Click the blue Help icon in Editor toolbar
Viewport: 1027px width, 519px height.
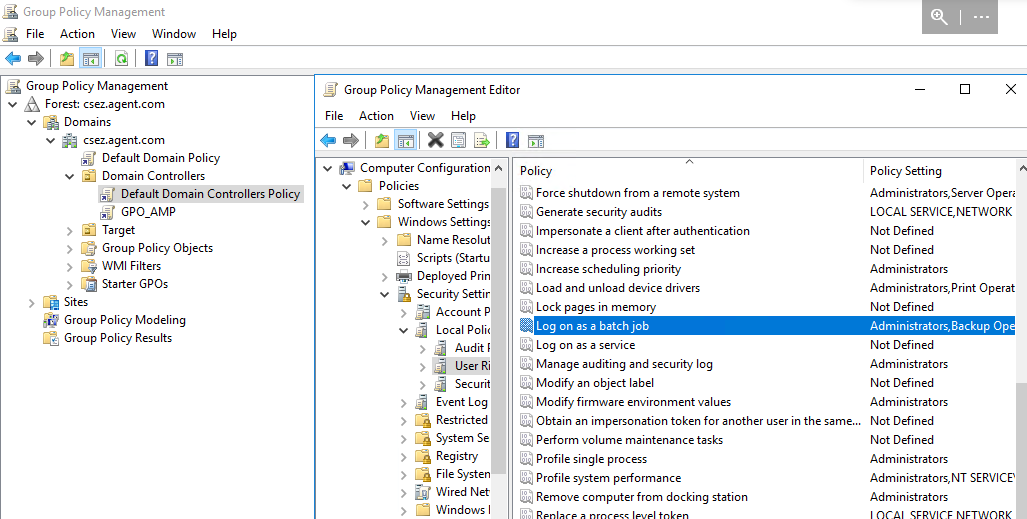pos(512,141)
